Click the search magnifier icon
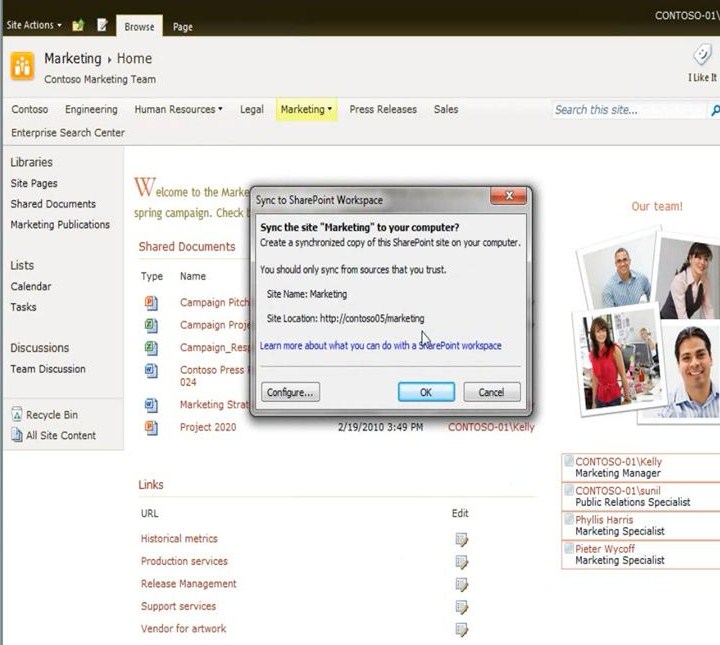 coord(714,110)
